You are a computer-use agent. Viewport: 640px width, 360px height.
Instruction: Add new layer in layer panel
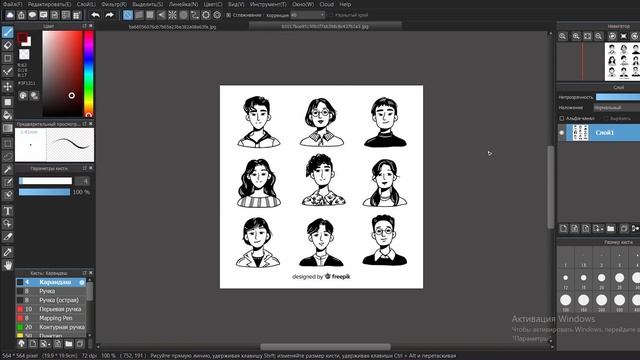click(x=563, y=229)
